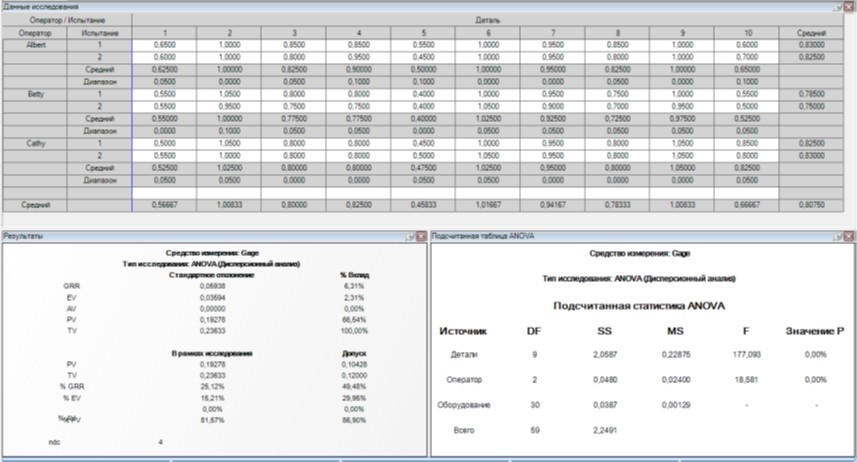Click the Результаты panel title bar
The width and height of the screenshot is (857, 462).
click(x=200, y=236)
